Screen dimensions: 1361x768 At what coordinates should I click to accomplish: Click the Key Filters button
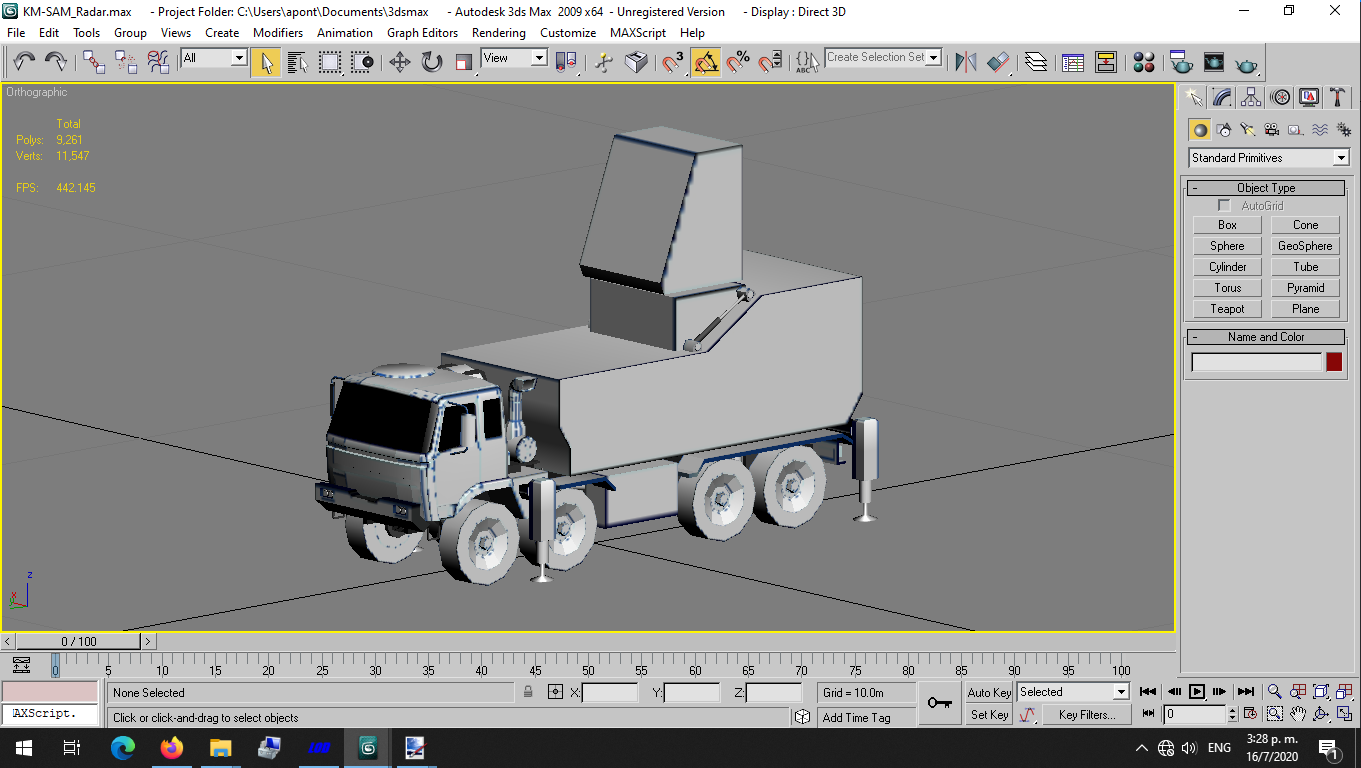click(1086, 715)
